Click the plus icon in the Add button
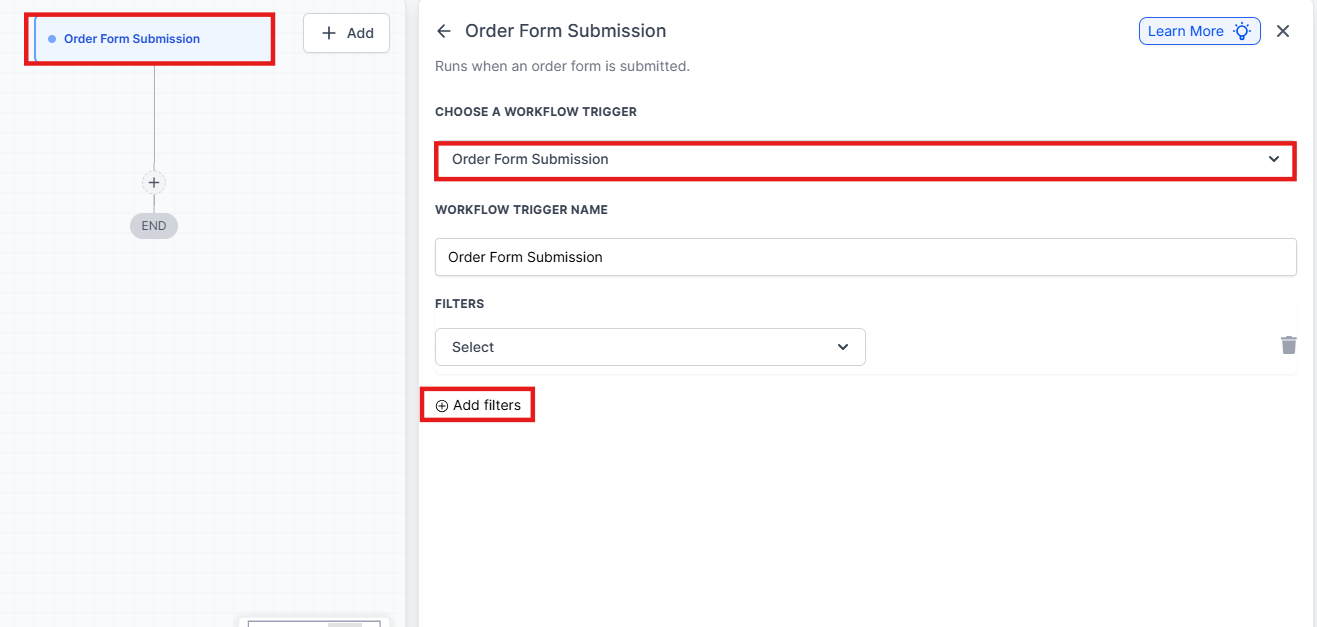Viewport: 1317px width, 627px height. point(329,33)
